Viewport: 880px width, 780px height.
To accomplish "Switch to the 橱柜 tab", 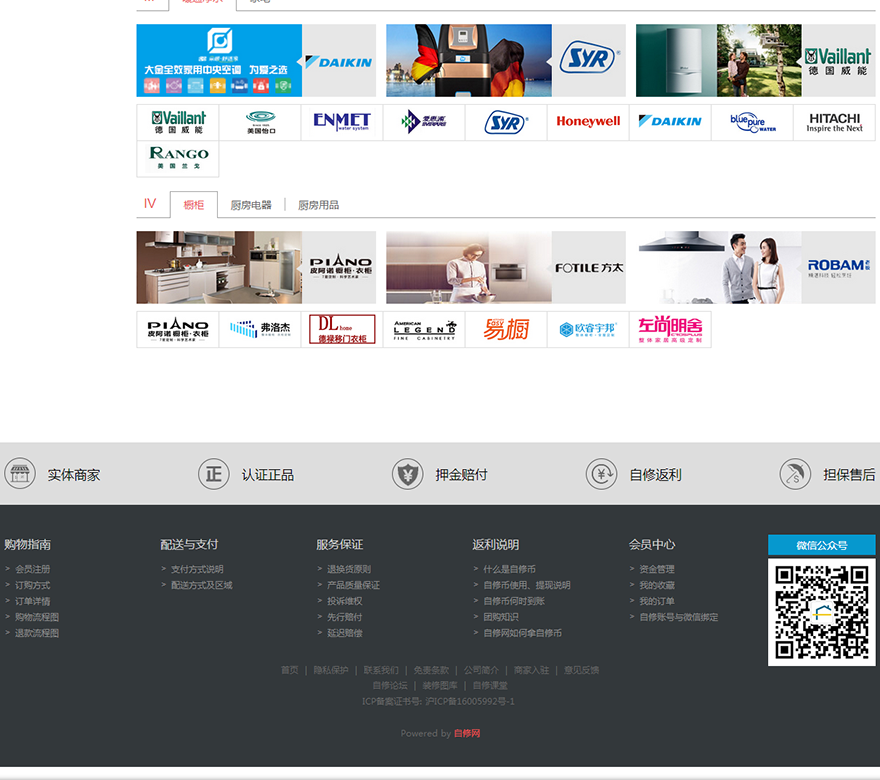I will [194, 205].
